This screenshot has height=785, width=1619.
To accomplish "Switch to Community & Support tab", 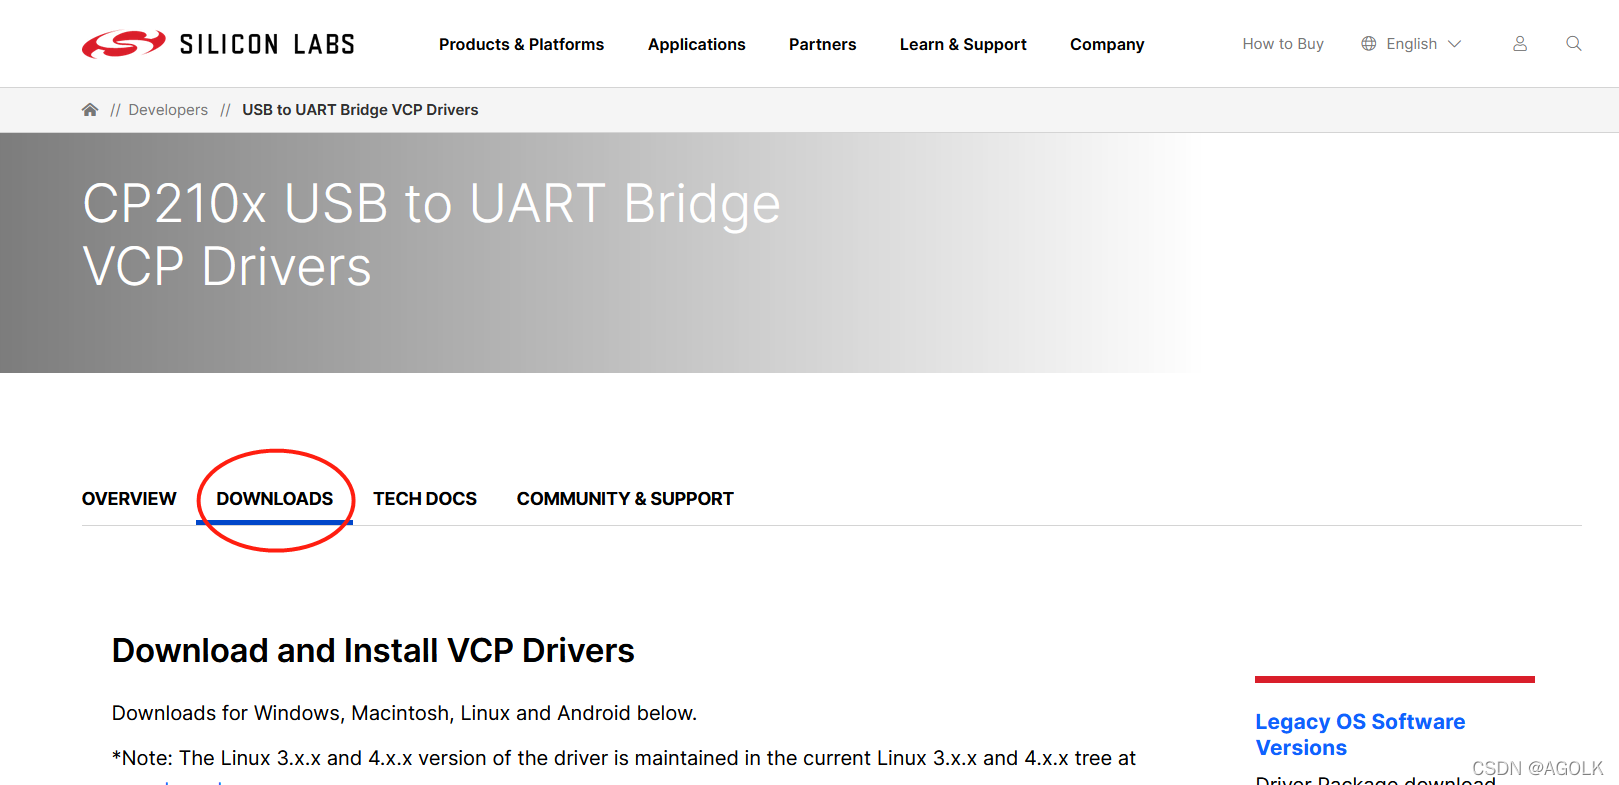I will (625, 499).
